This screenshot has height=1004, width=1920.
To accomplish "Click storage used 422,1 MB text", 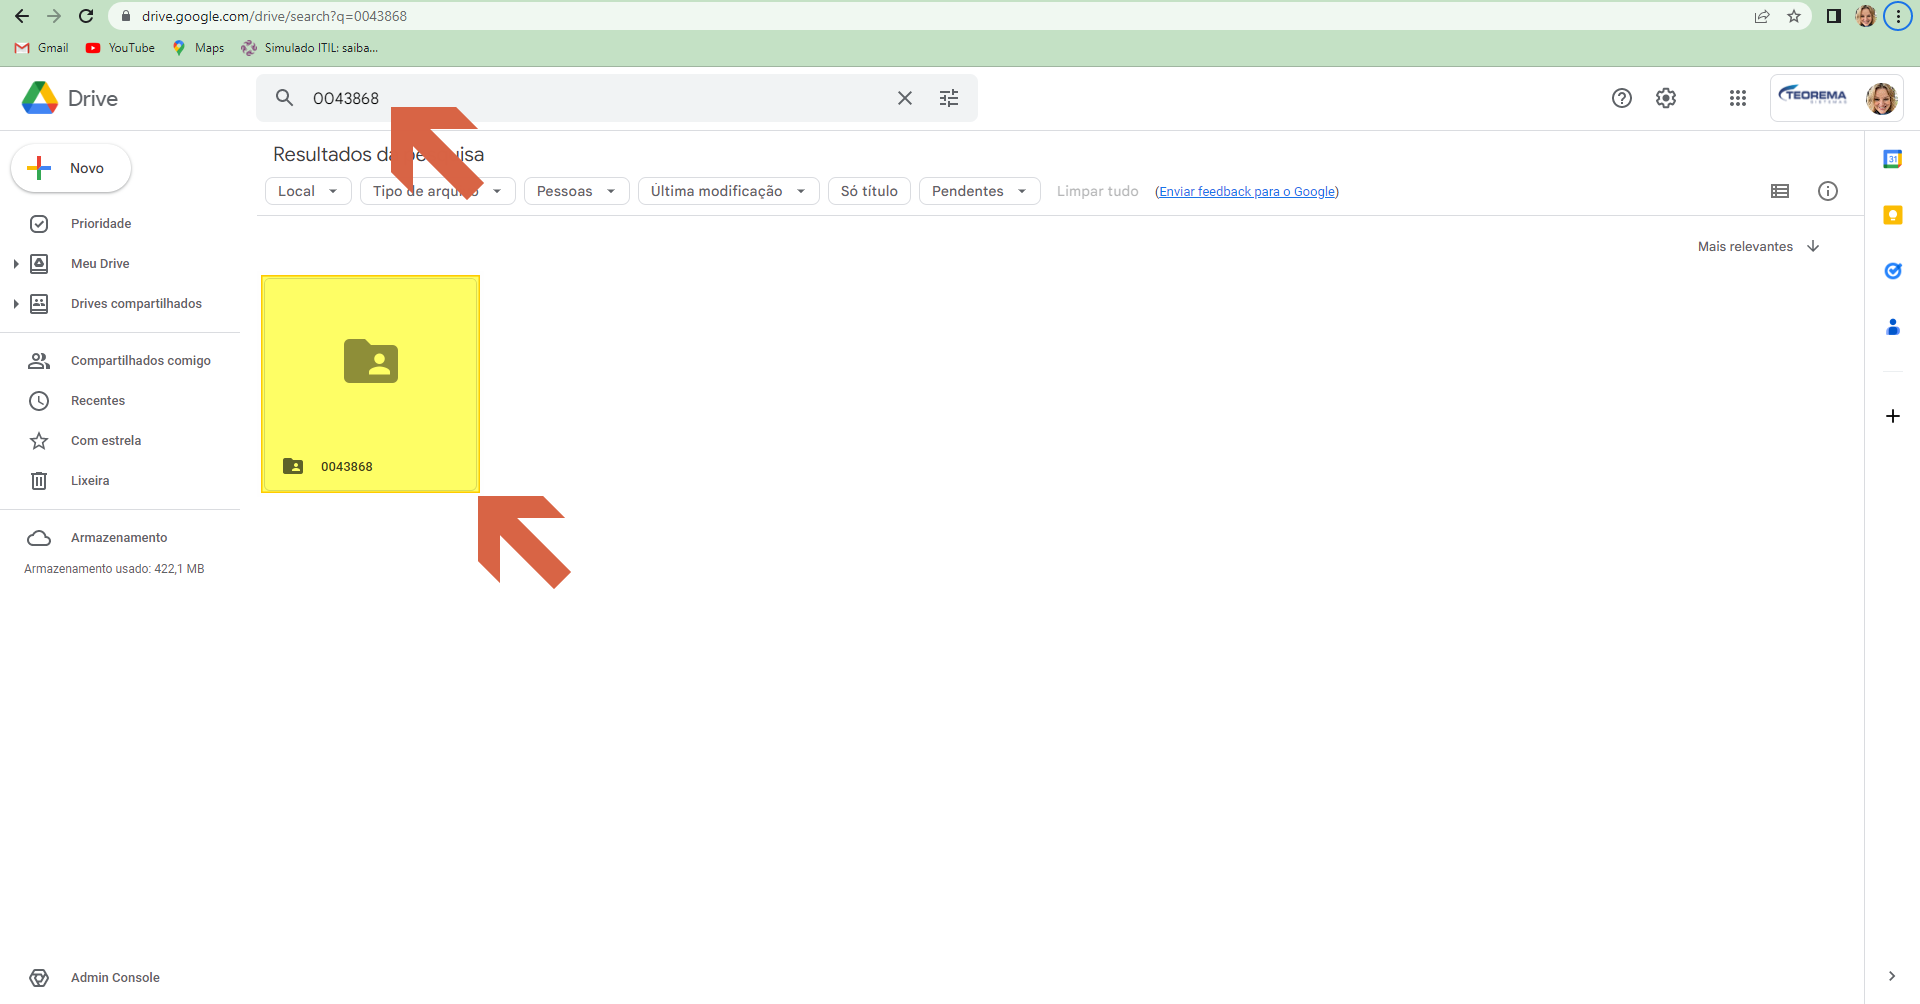I will 114,569.
